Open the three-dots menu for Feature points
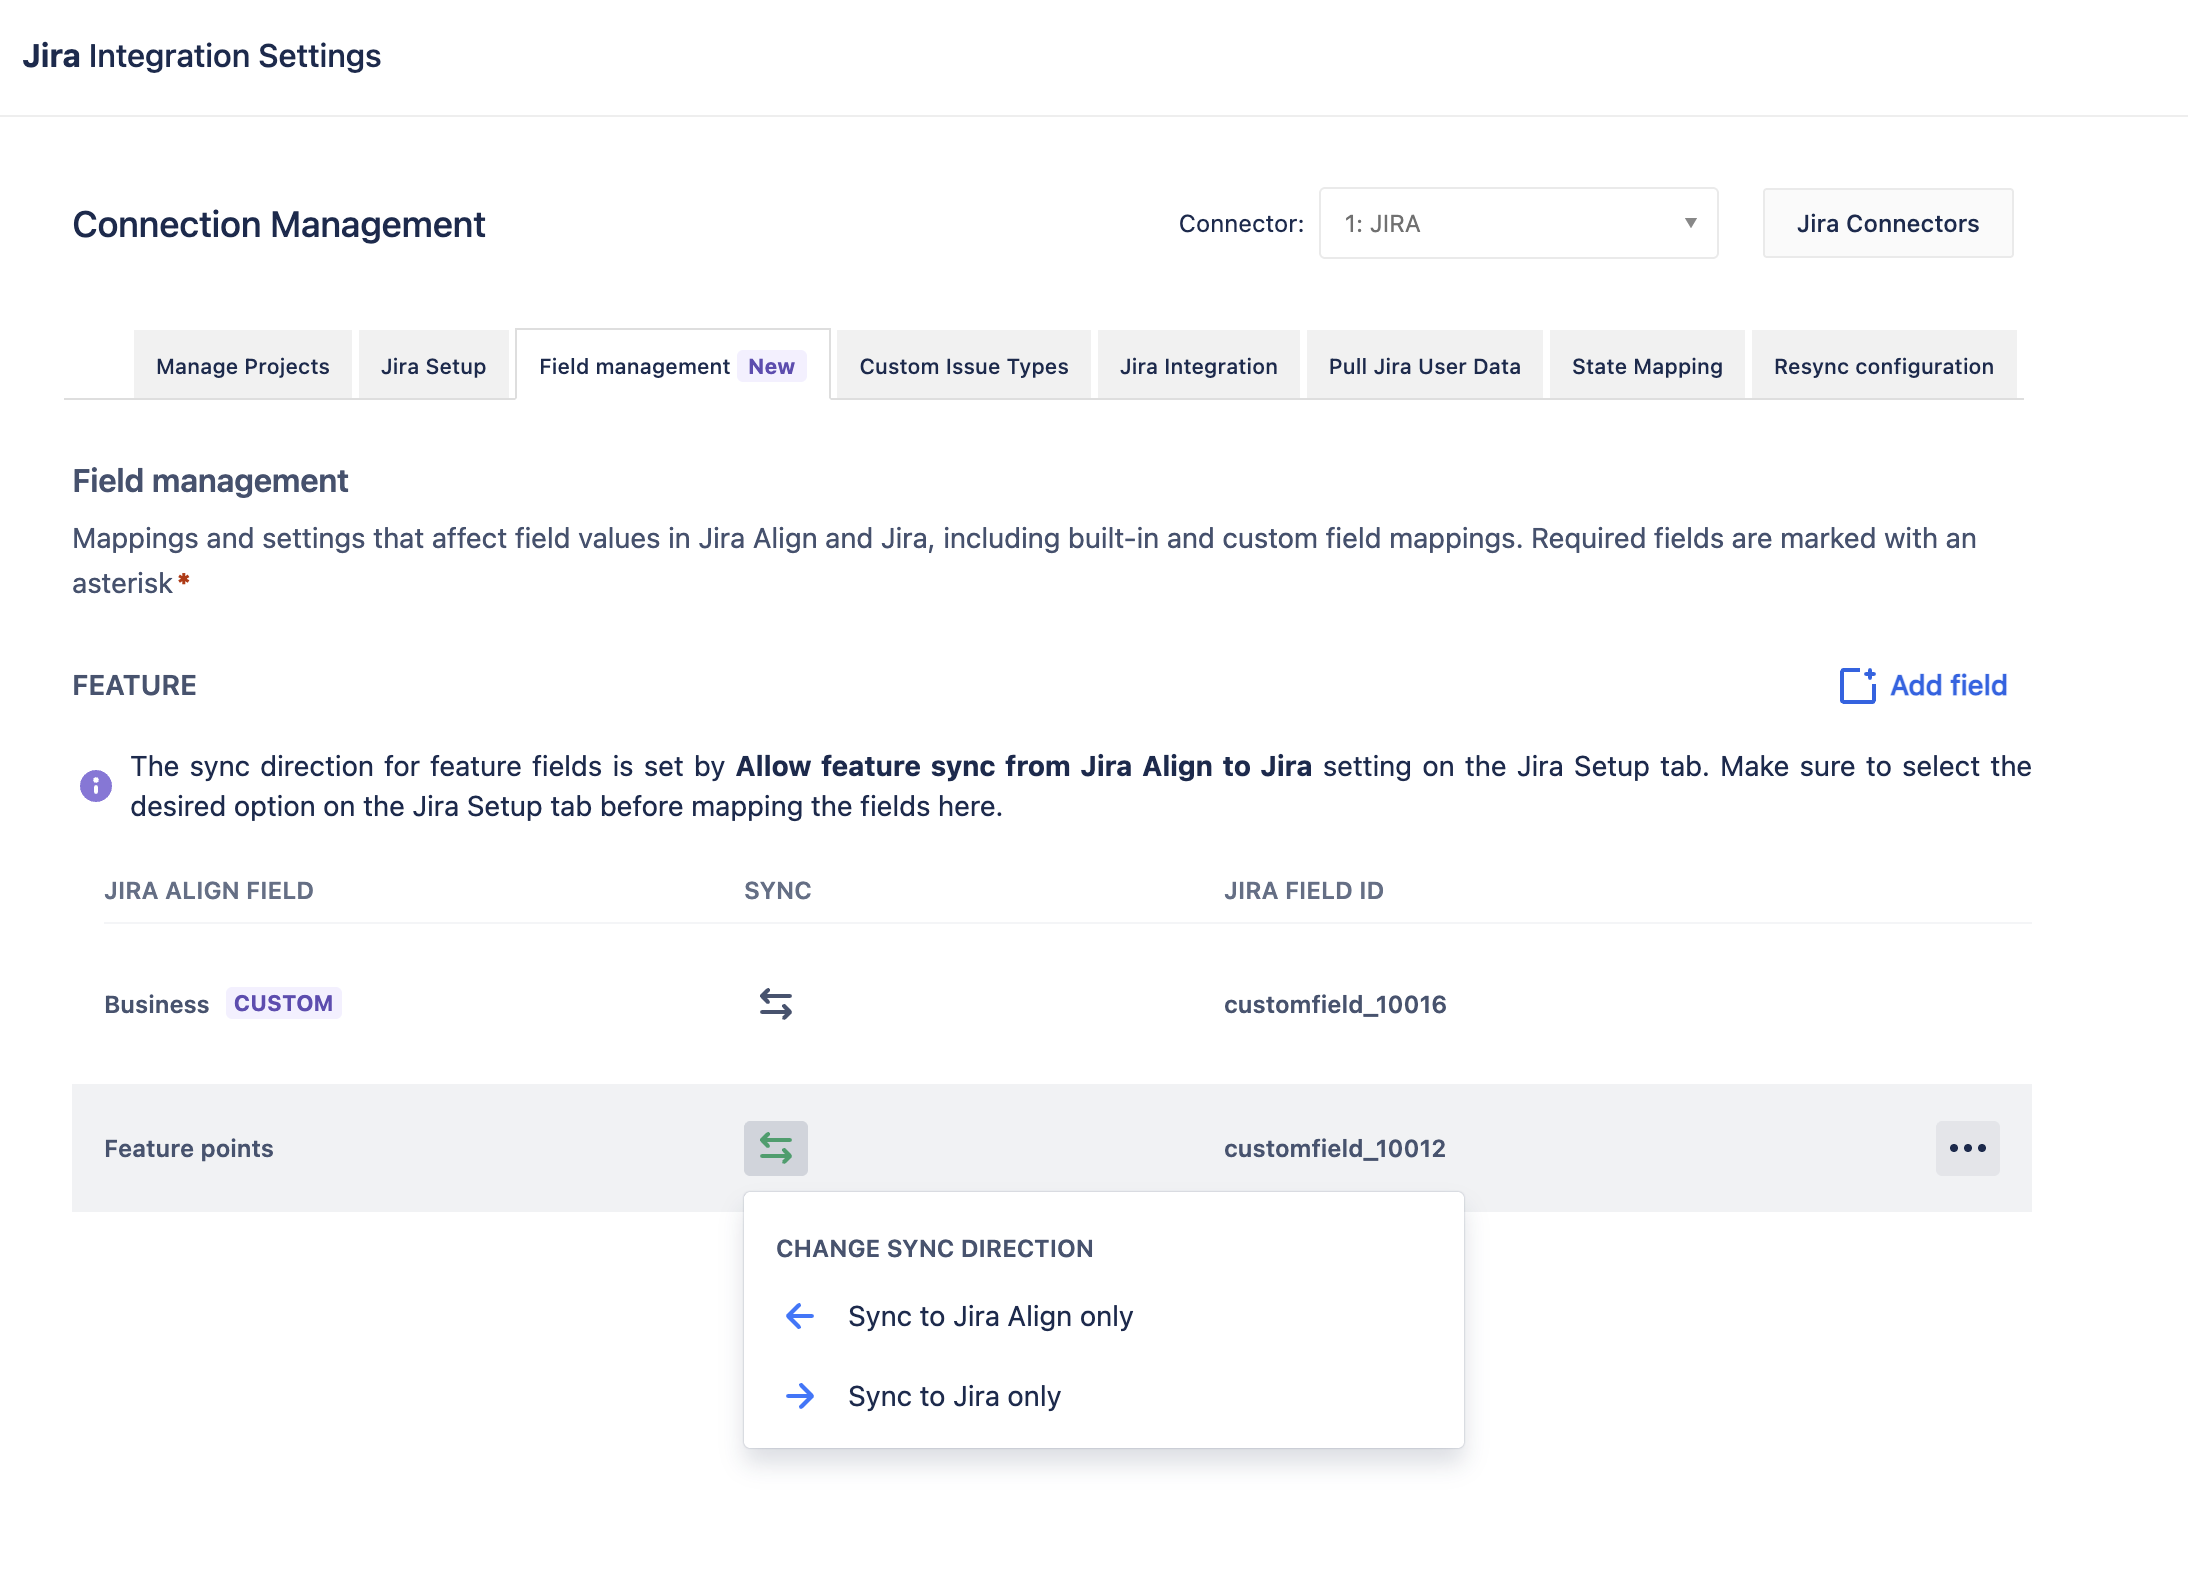This screenshot has height=1584, width=2188. (x=1966, y=1147)
